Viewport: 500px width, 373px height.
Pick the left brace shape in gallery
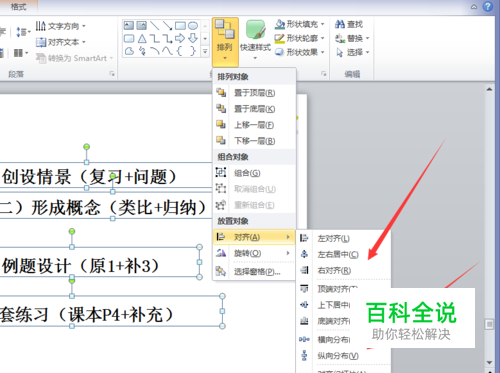click(180, 51)
